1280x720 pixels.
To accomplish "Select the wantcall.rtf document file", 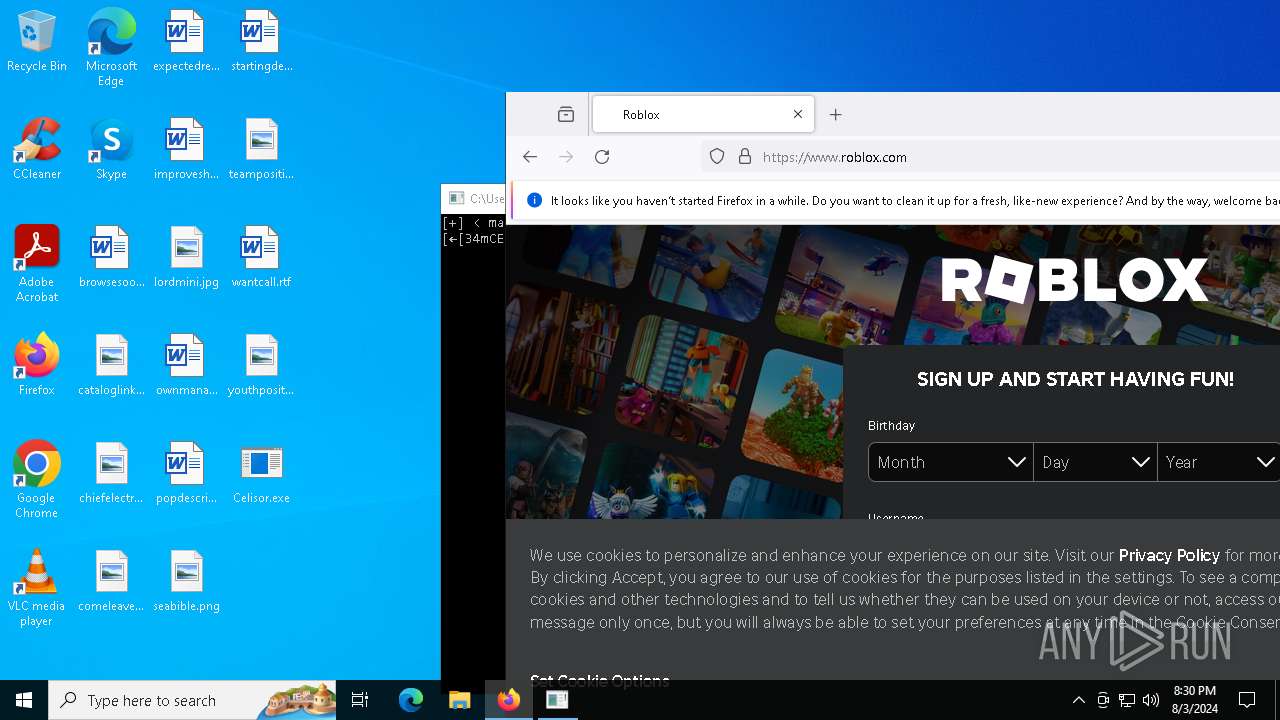I will [x=261, y=258].
